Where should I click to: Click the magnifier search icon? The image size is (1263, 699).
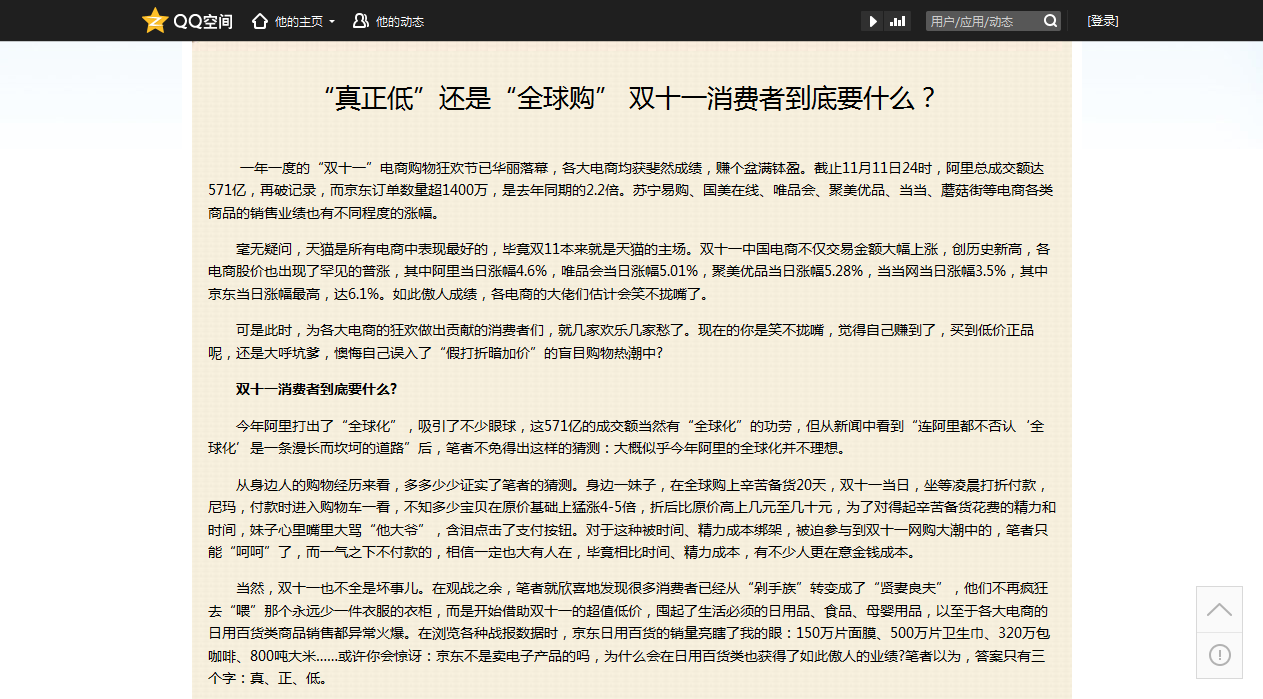click(x=1051, y=21)
